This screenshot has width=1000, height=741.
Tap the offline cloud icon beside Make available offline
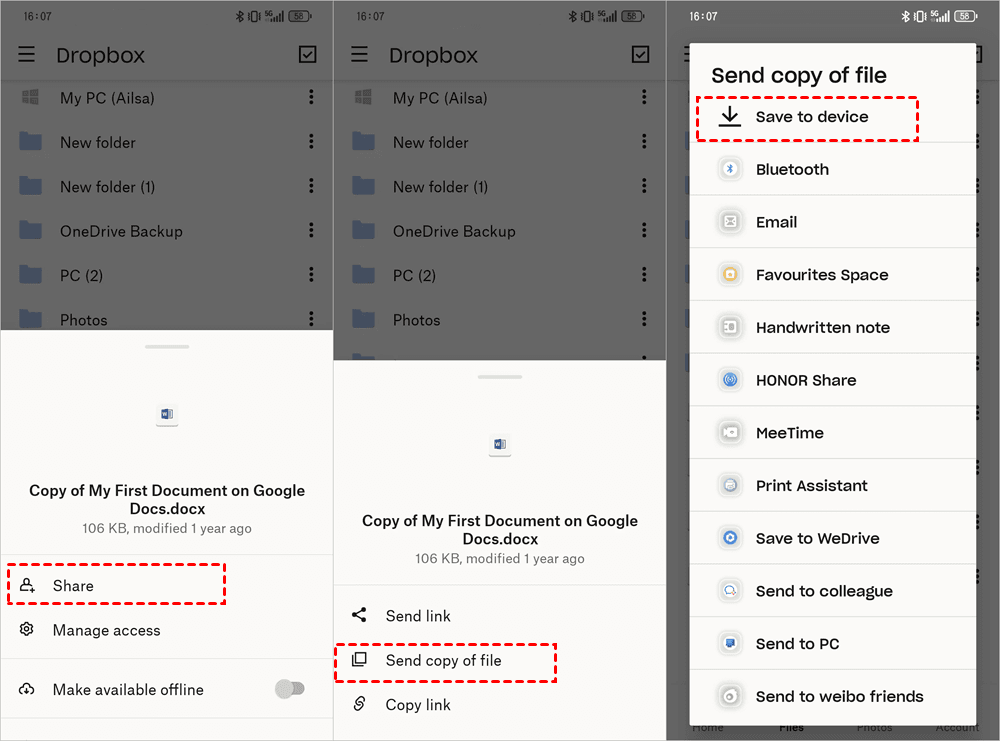(27, 689)
